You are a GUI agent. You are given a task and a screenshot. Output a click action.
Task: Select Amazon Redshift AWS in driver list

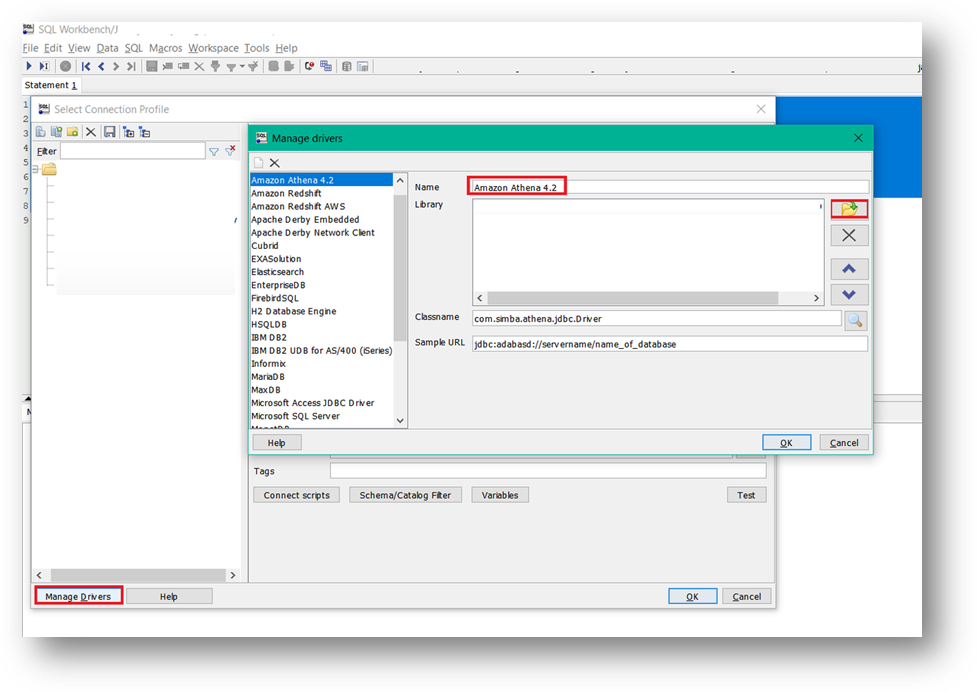(322, 206)
